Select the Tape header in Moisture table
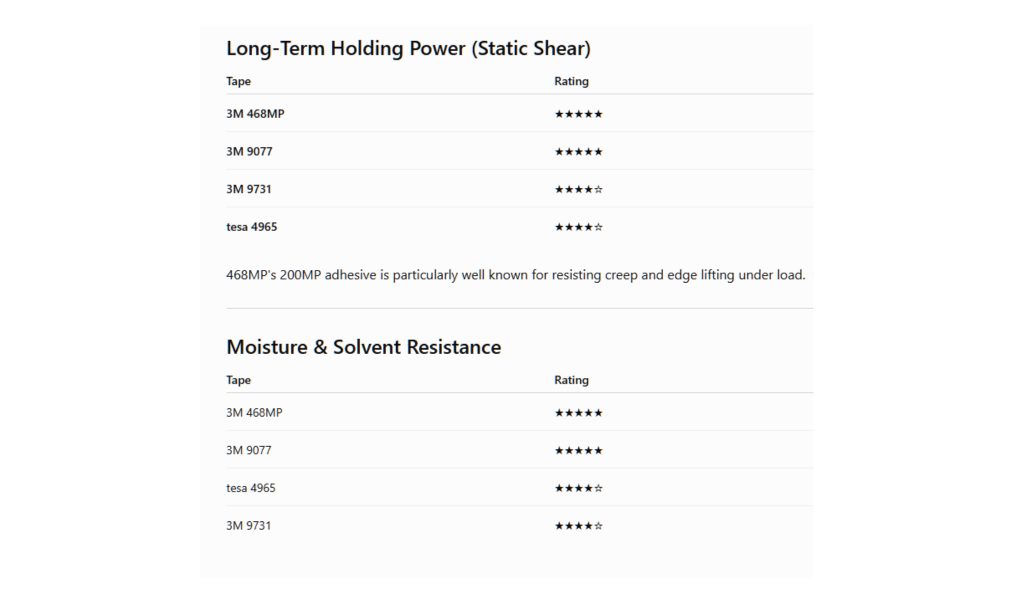Screen dimensions: 1024x600 tap(238, 380)
